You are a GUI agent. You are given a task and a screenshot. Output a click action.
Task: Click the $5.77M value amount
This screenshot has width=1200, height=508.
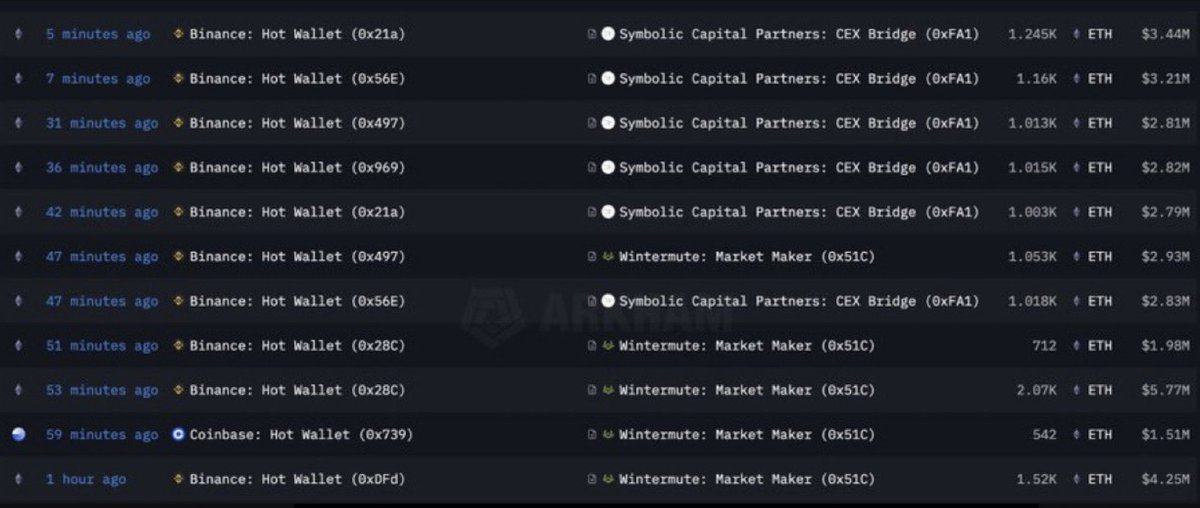click(x=1165, y=390)
